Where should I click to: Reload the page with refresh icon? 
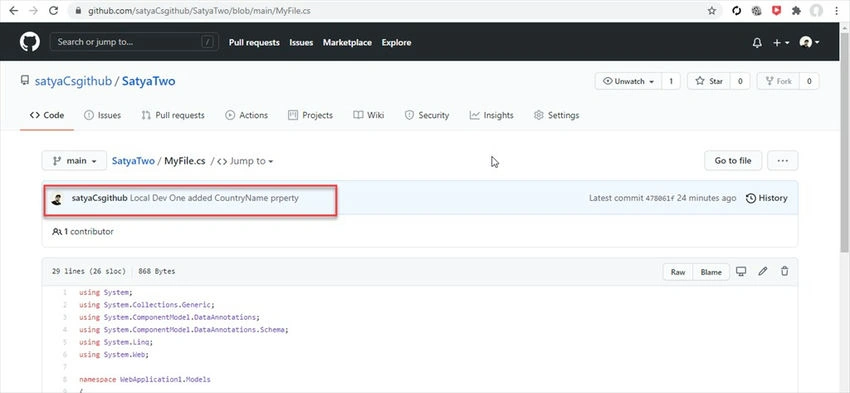click(x=53, y=11)
